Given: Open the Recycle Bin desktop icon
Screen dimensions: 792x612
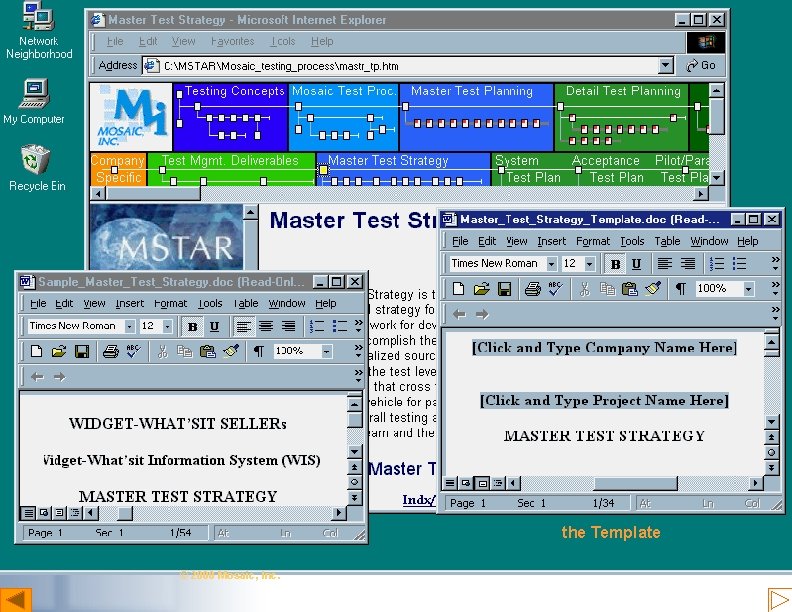Looking at the screenshot, I should coord(36,168).
